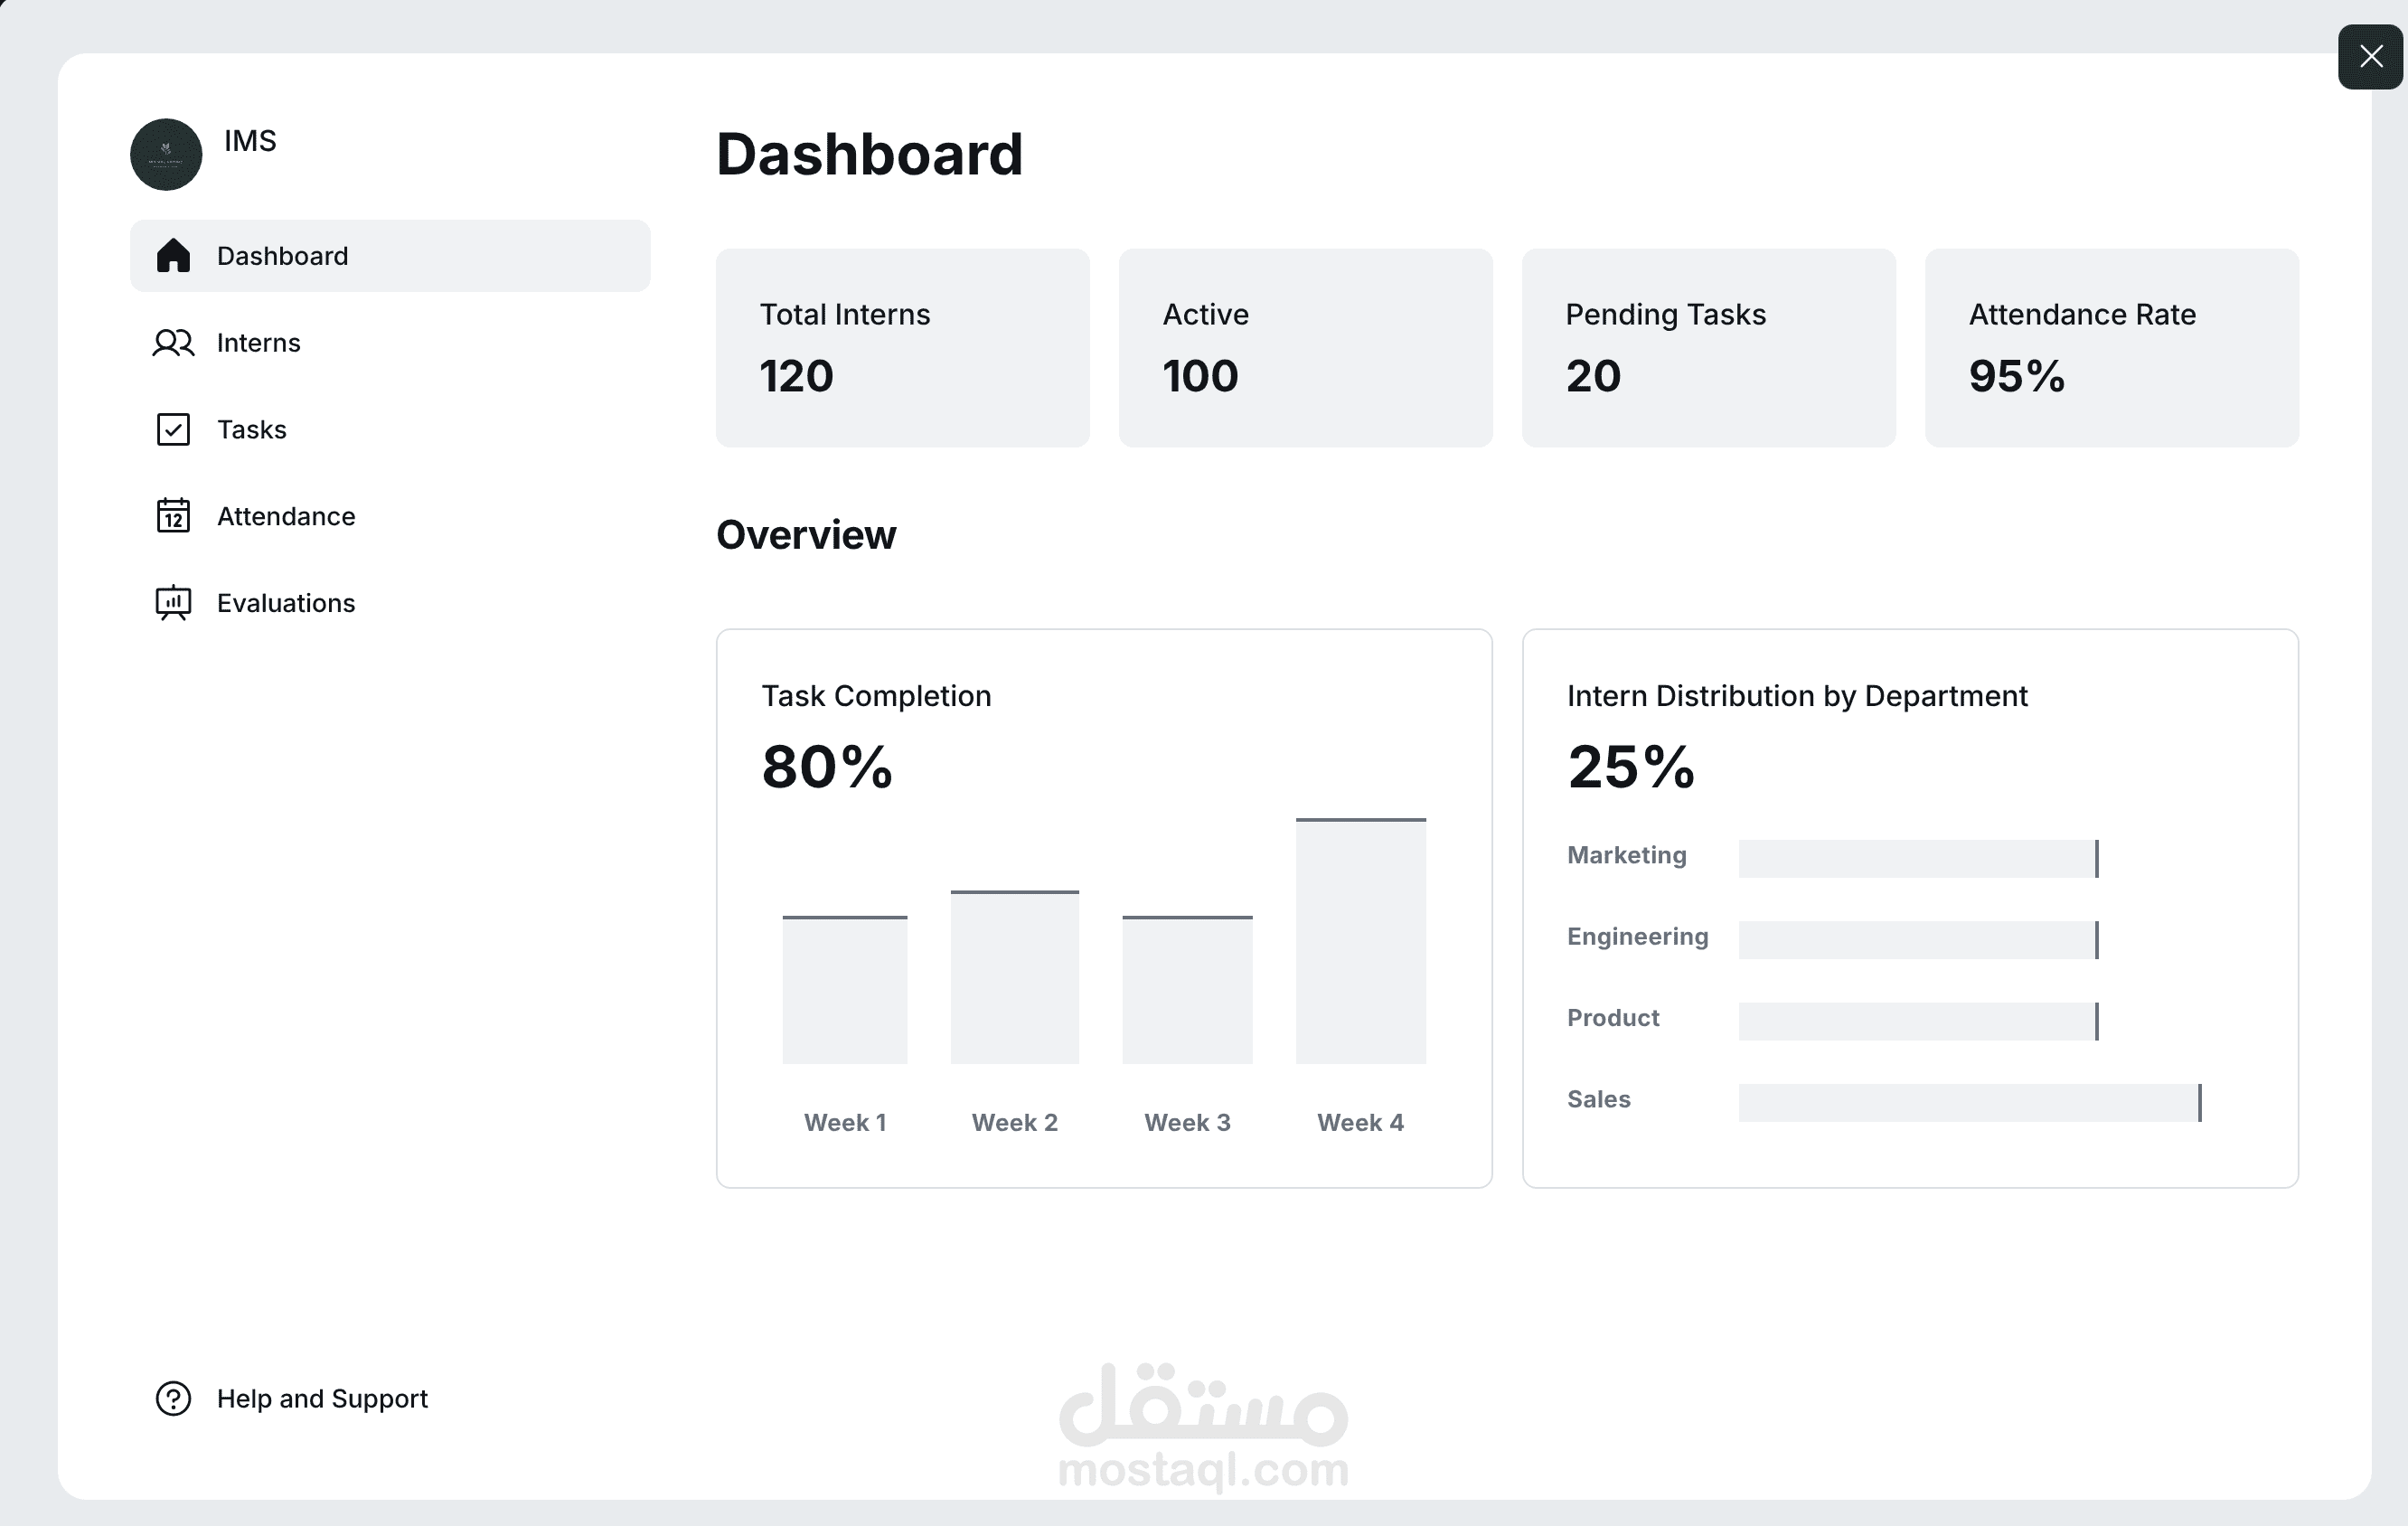
Task: Select the home icon next to Dashboard
Action: click(174, 256)
